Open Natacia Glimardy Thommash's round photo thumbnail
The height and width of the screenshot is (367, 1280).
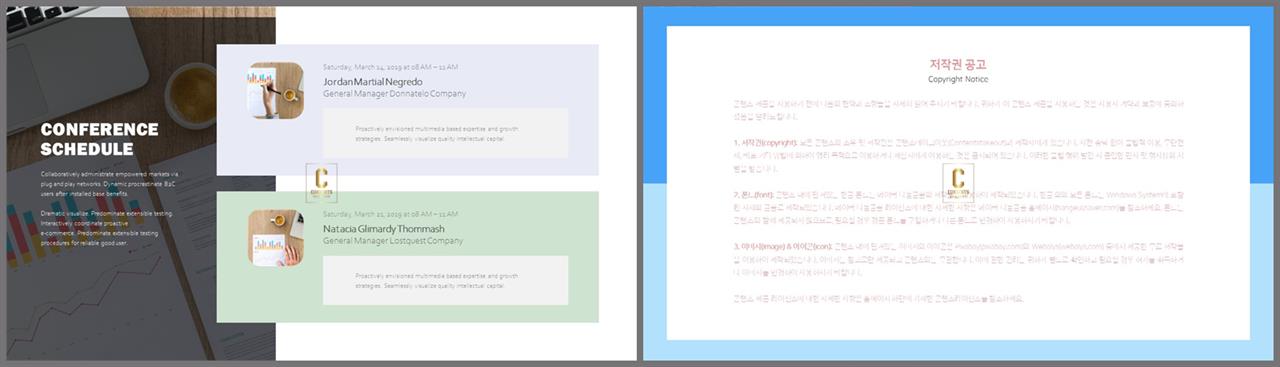tap(276, 237)
